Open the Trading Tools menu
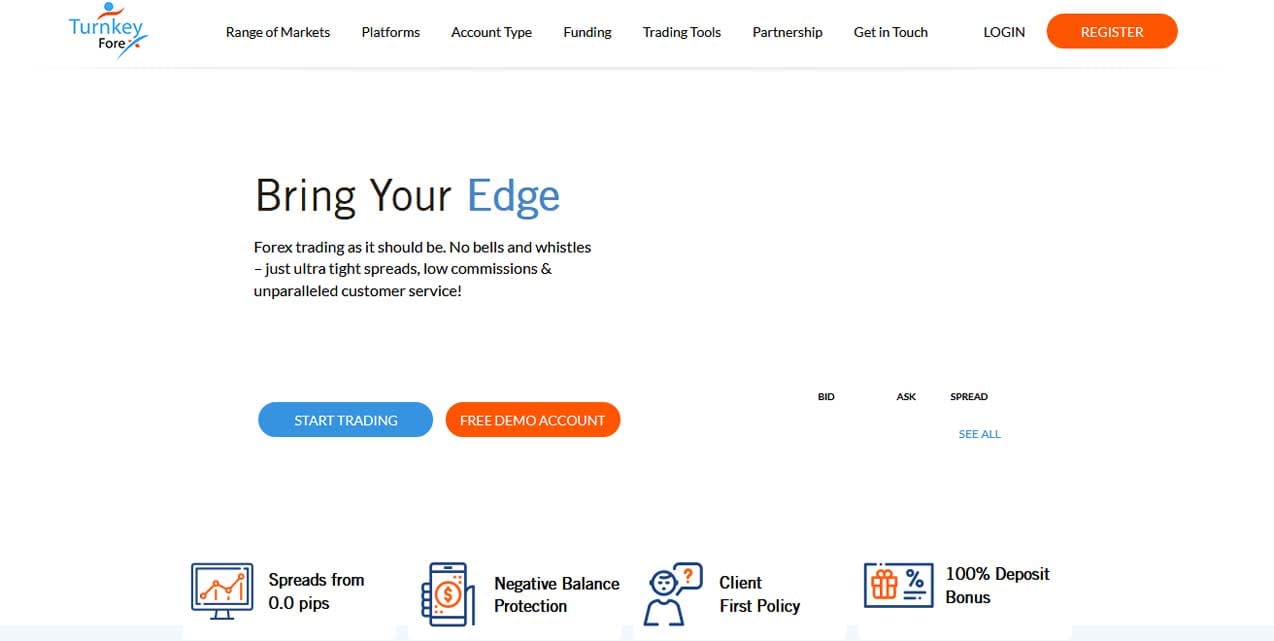Image resolution: width=1274 pixels, height=641 pixels. click(682, 32)
